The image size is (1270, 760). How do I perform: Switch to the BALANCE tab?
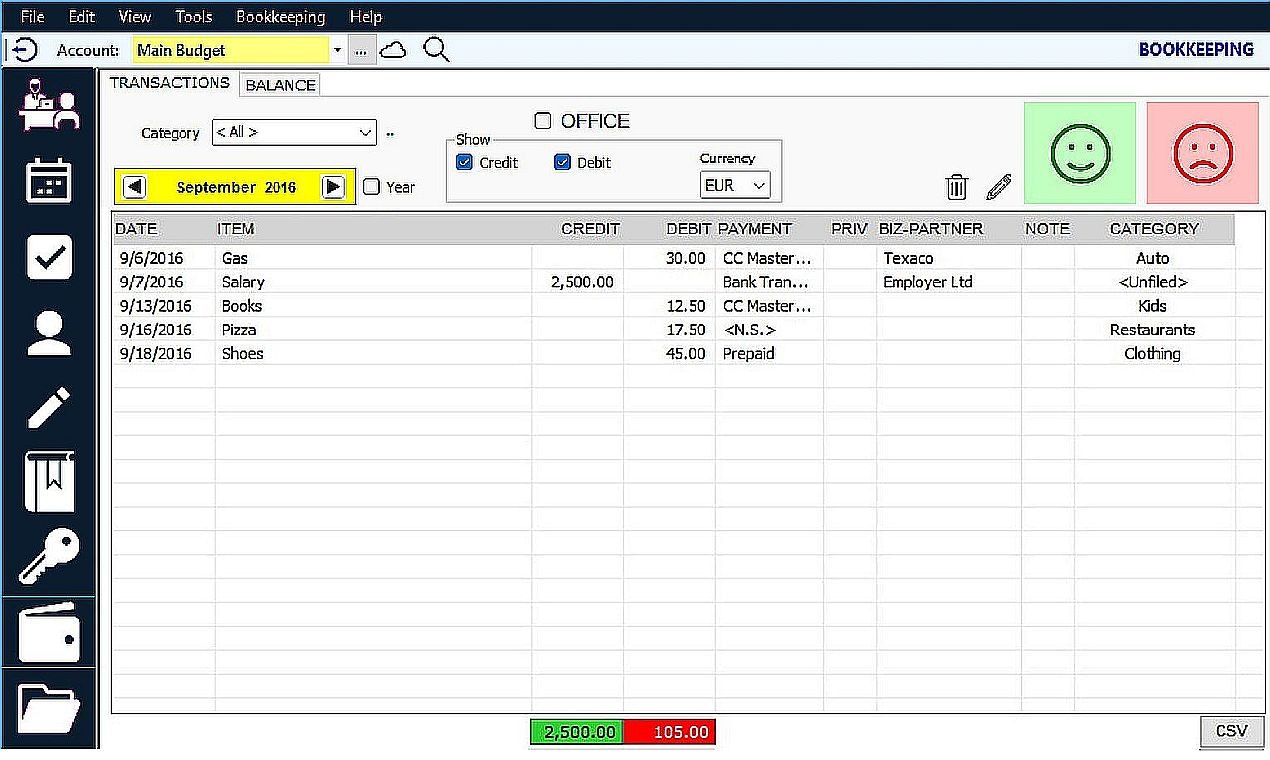(281, 85)
